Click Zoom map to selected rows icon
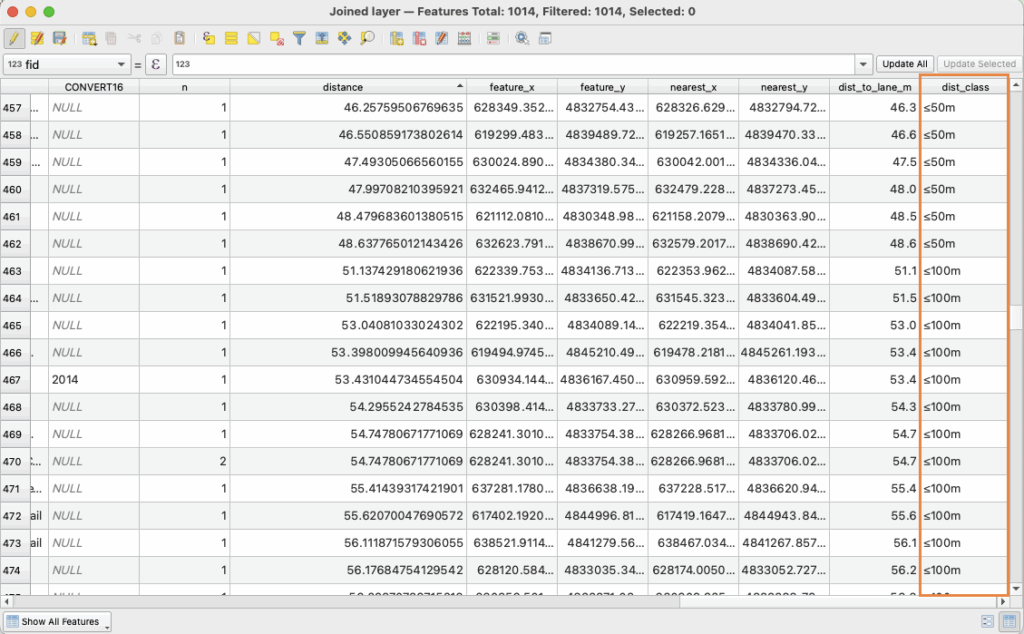Screen dimensions: 1024x634 click(367, 39)
